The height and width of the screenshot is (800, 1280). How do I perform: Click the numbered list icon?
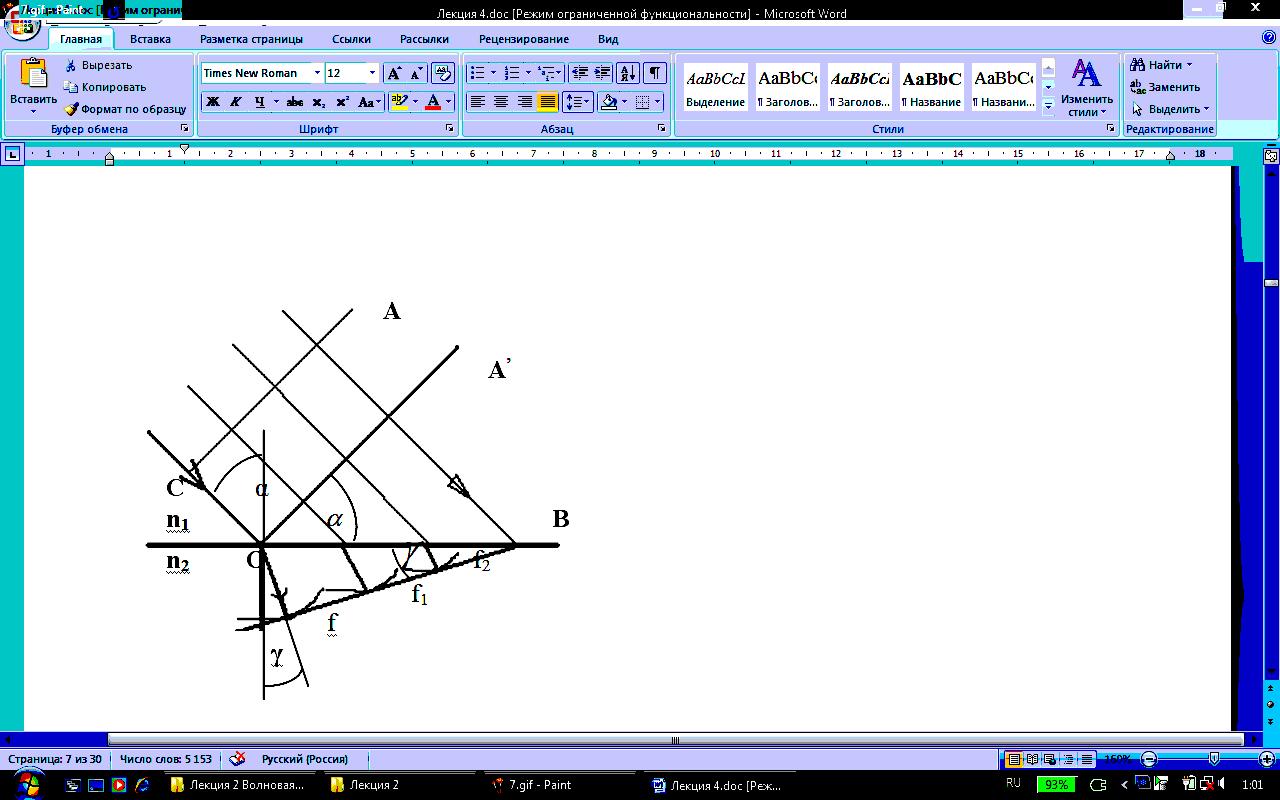pos(512,73)
